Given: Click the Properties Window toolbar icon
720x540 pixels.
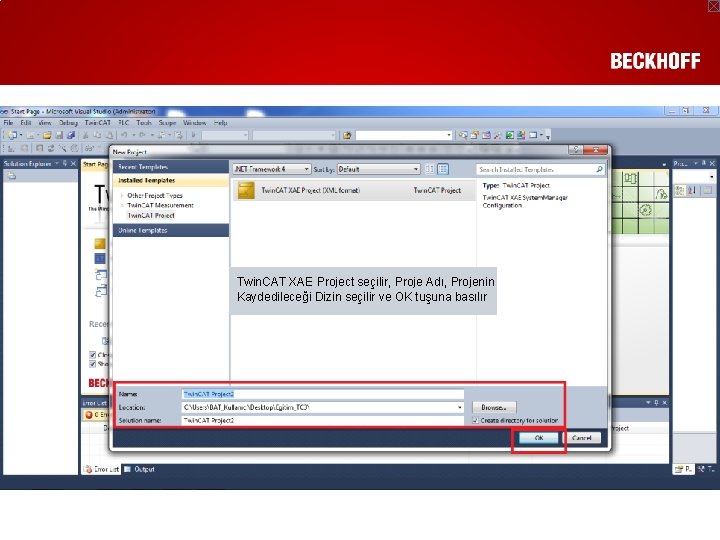Looking at the screenshot, I should pos(475,135).
